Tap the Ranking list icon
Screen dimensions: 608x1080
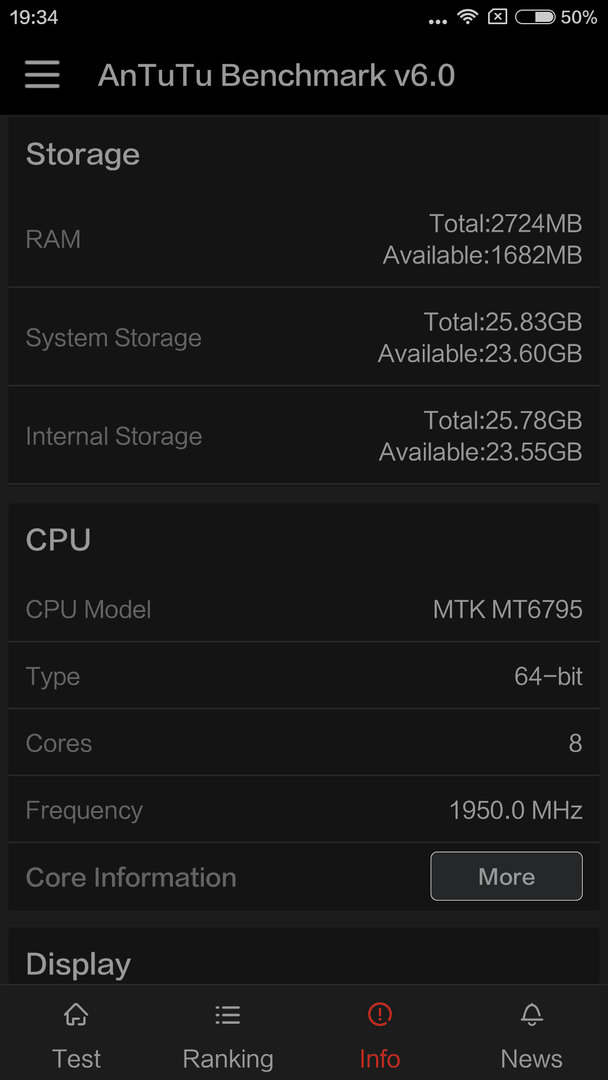coord(227,1014)
